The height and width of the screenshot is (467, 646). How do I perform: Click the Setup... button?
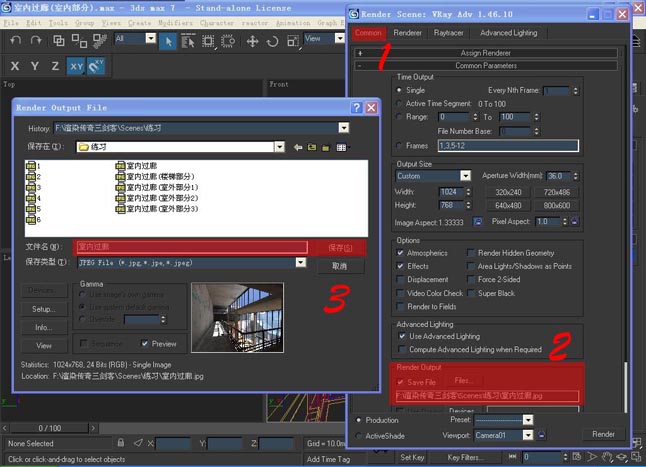(43, 309)
